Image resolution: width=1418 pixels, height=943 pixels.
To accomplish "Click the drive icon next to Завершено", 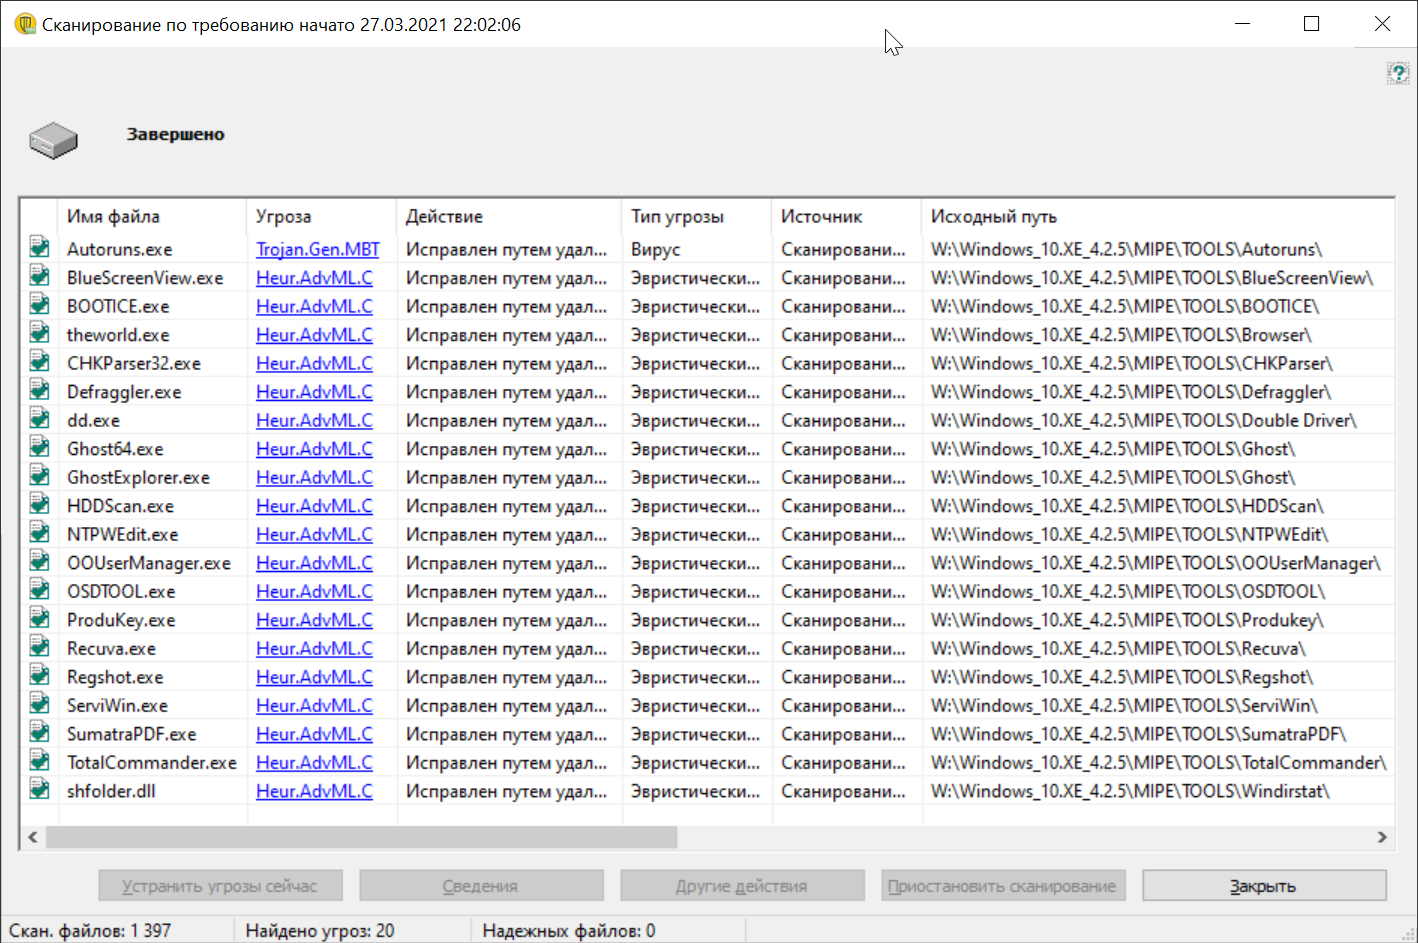I will tap(53, 140).
